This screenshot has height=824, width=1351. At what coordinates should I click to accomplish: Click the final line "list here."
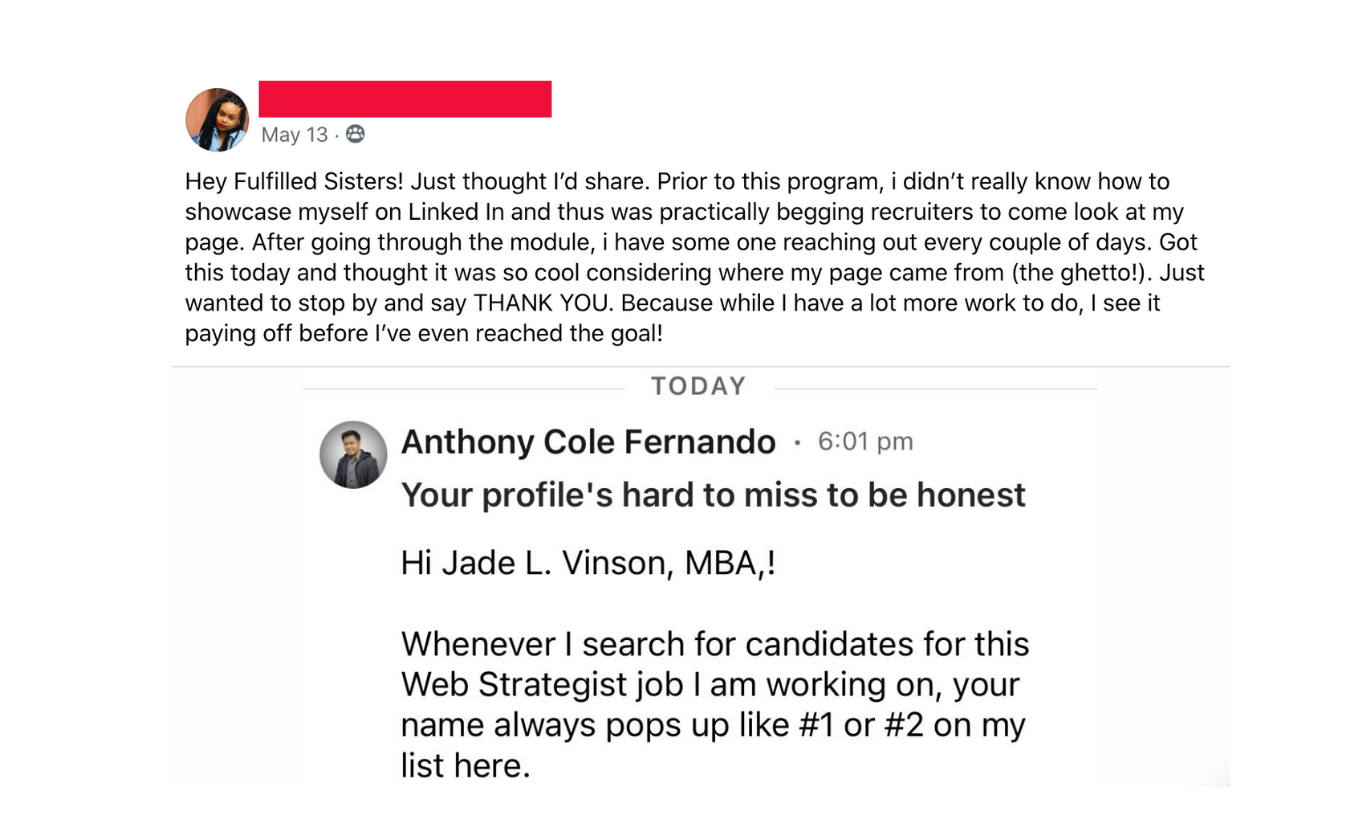point(465,767)
